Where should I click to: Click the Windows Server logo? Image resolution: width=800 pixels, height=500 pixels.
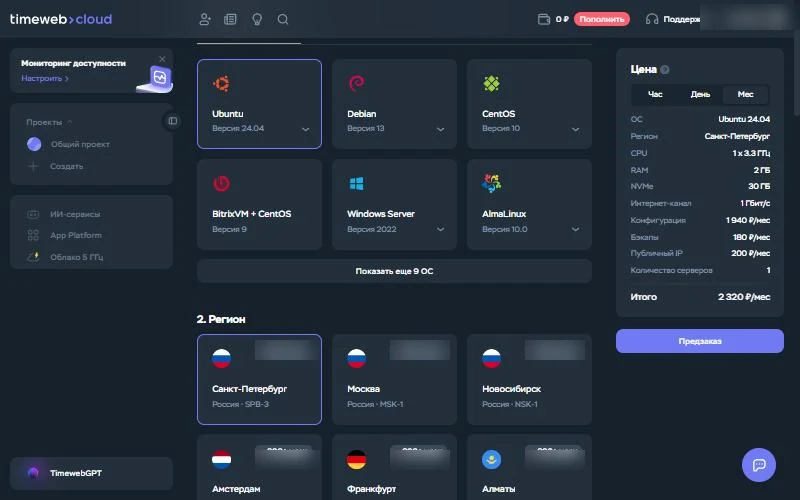[356, 183]
